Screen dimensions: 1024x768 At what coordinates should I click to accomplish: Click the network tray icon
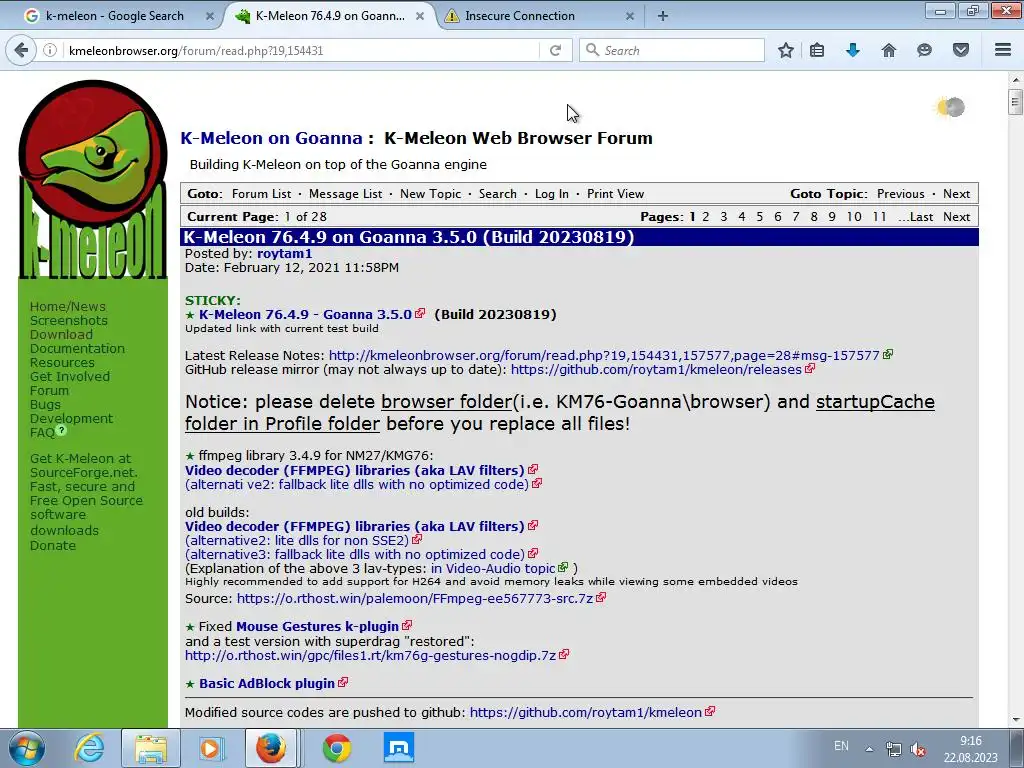click(x=893, y=749)
